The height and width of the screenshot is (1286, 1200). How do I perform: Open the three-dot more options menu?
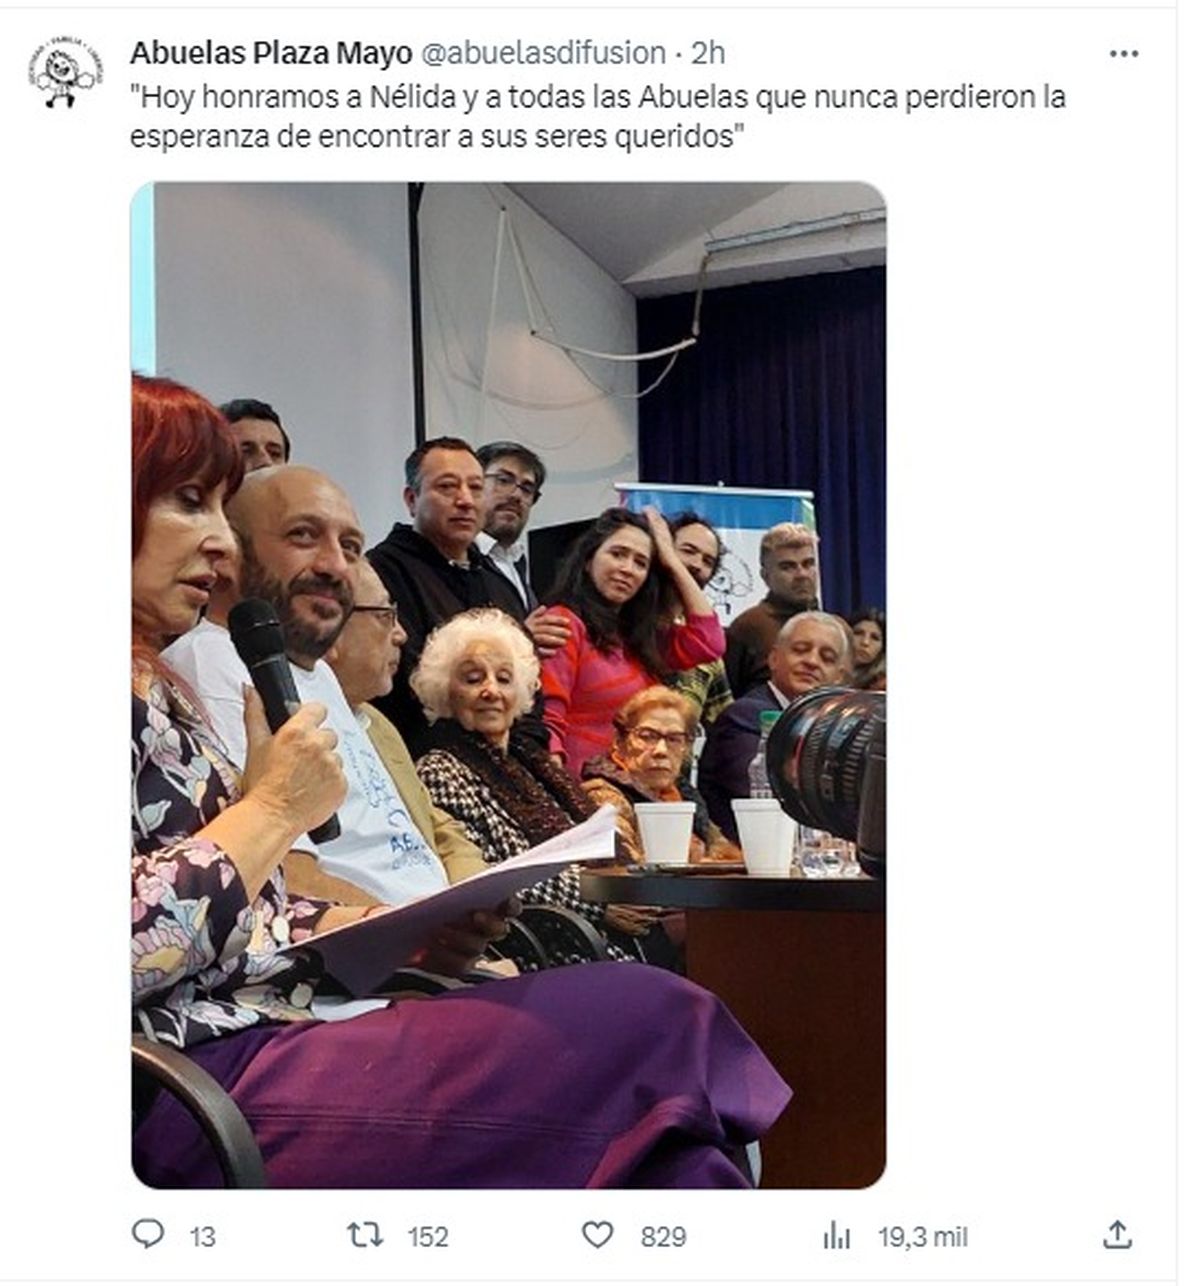tap(1124, 54)
